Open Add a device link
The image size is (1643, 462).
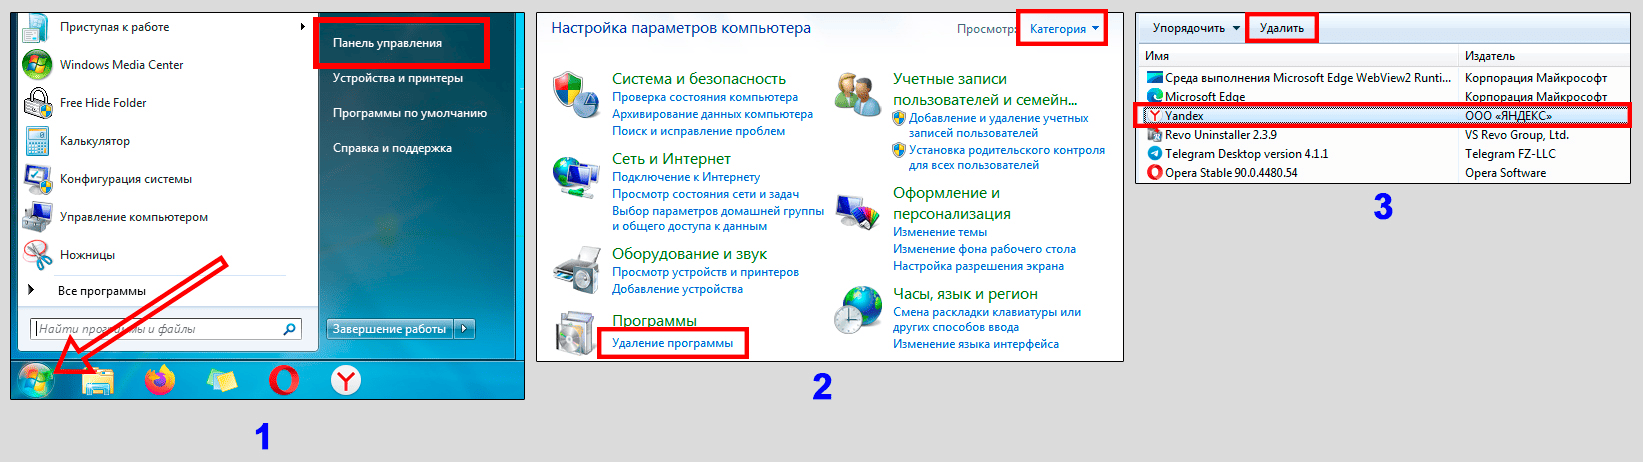[x=677, y=289]
